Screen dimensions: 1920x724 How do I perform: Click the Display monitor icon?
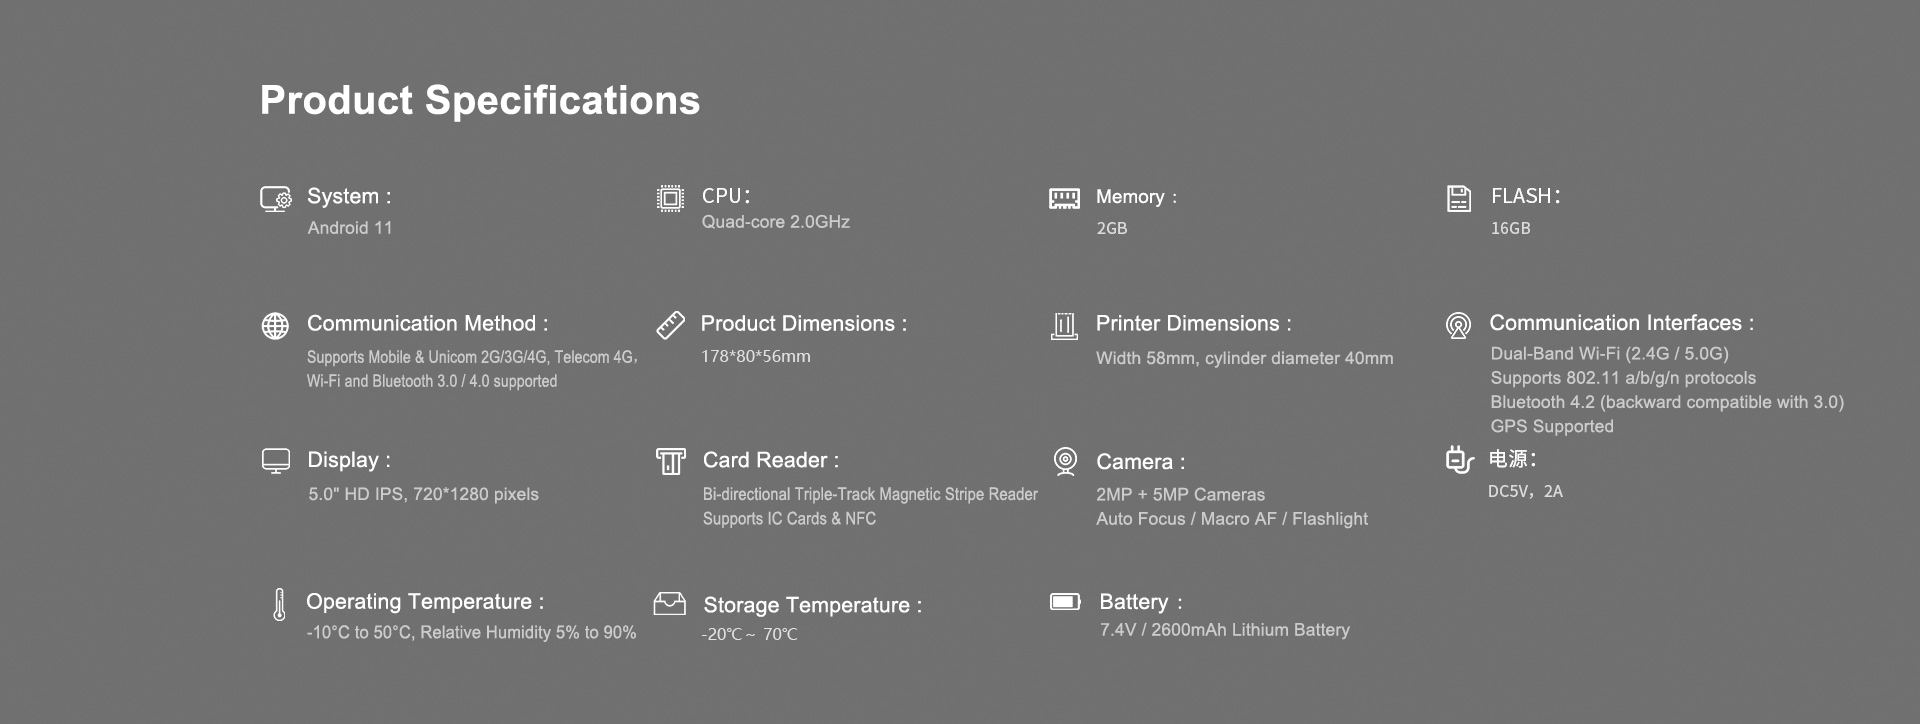pyautogui.click(x=275, y=461)
